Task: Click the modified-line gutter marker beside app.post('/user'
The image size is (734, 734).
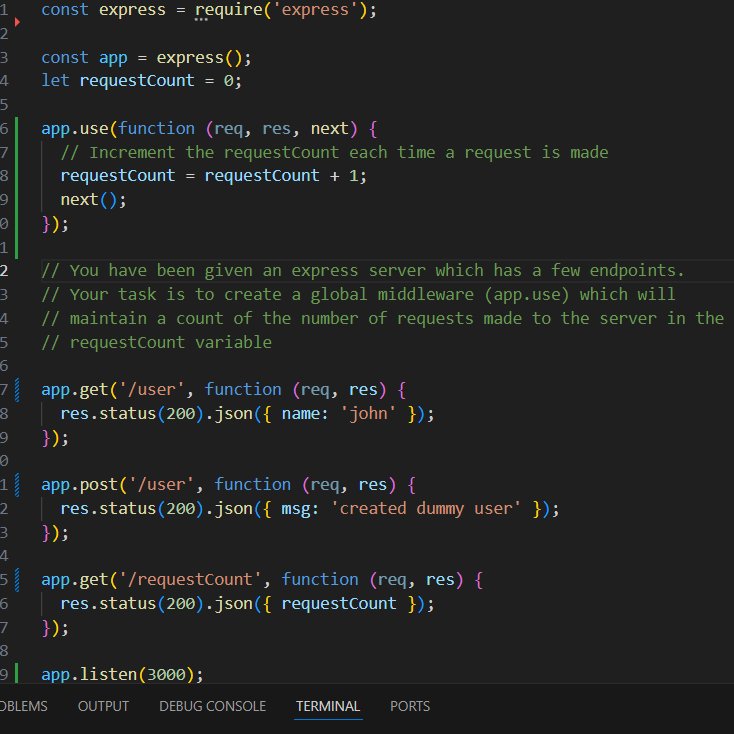Action: tap(17, 484)
